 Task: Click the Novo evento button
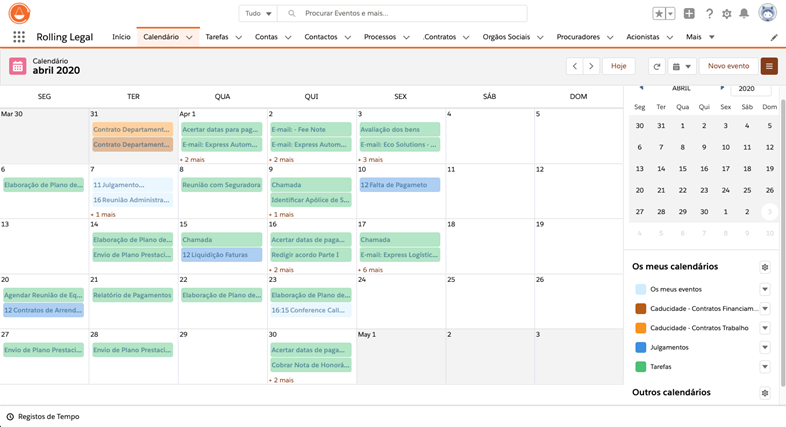[x=728, y=66]
